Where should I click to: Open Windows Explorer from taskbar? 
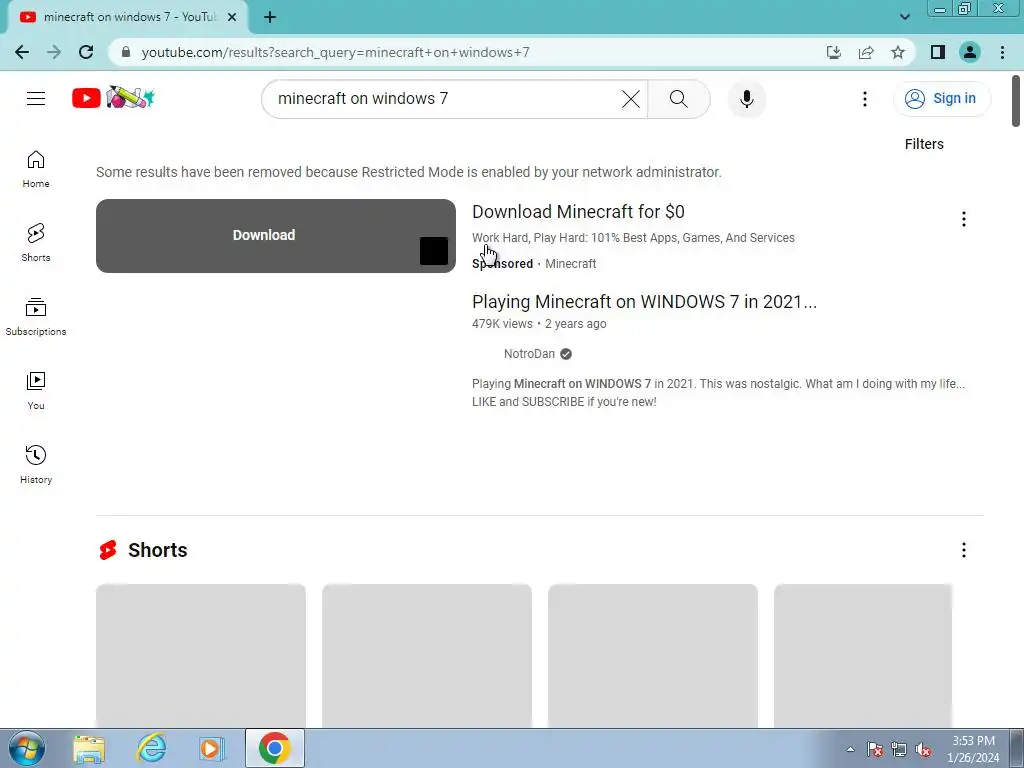(89, 748)
